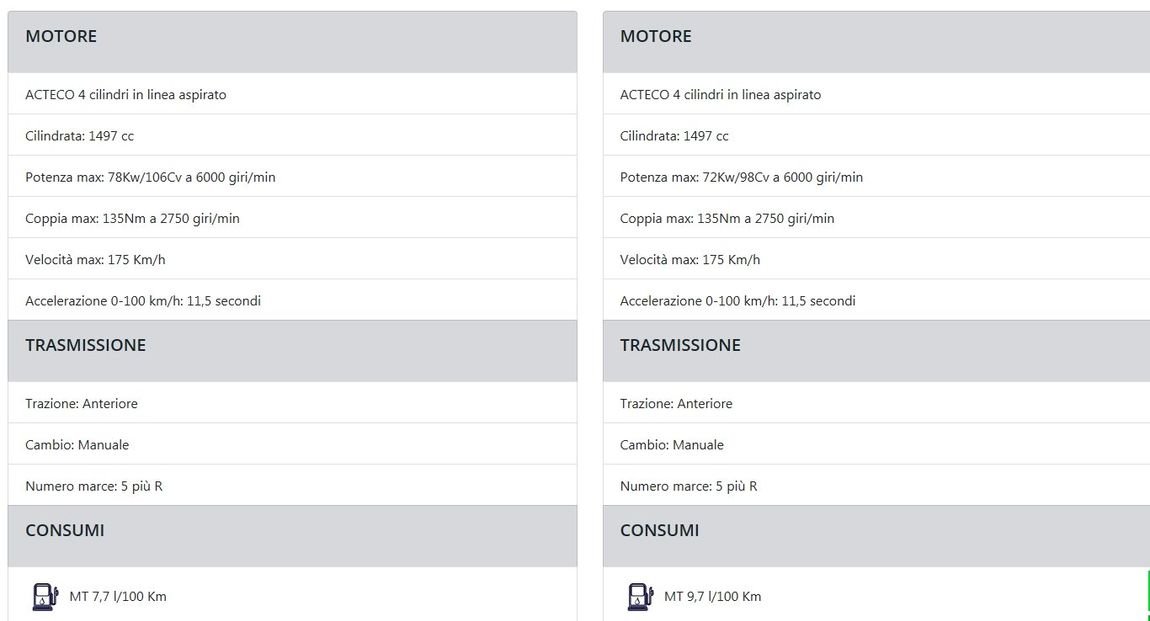Select right Cambio: Manuale row
The height and width of the screenshot is (621, 1150).
click(x=876, y=444)
